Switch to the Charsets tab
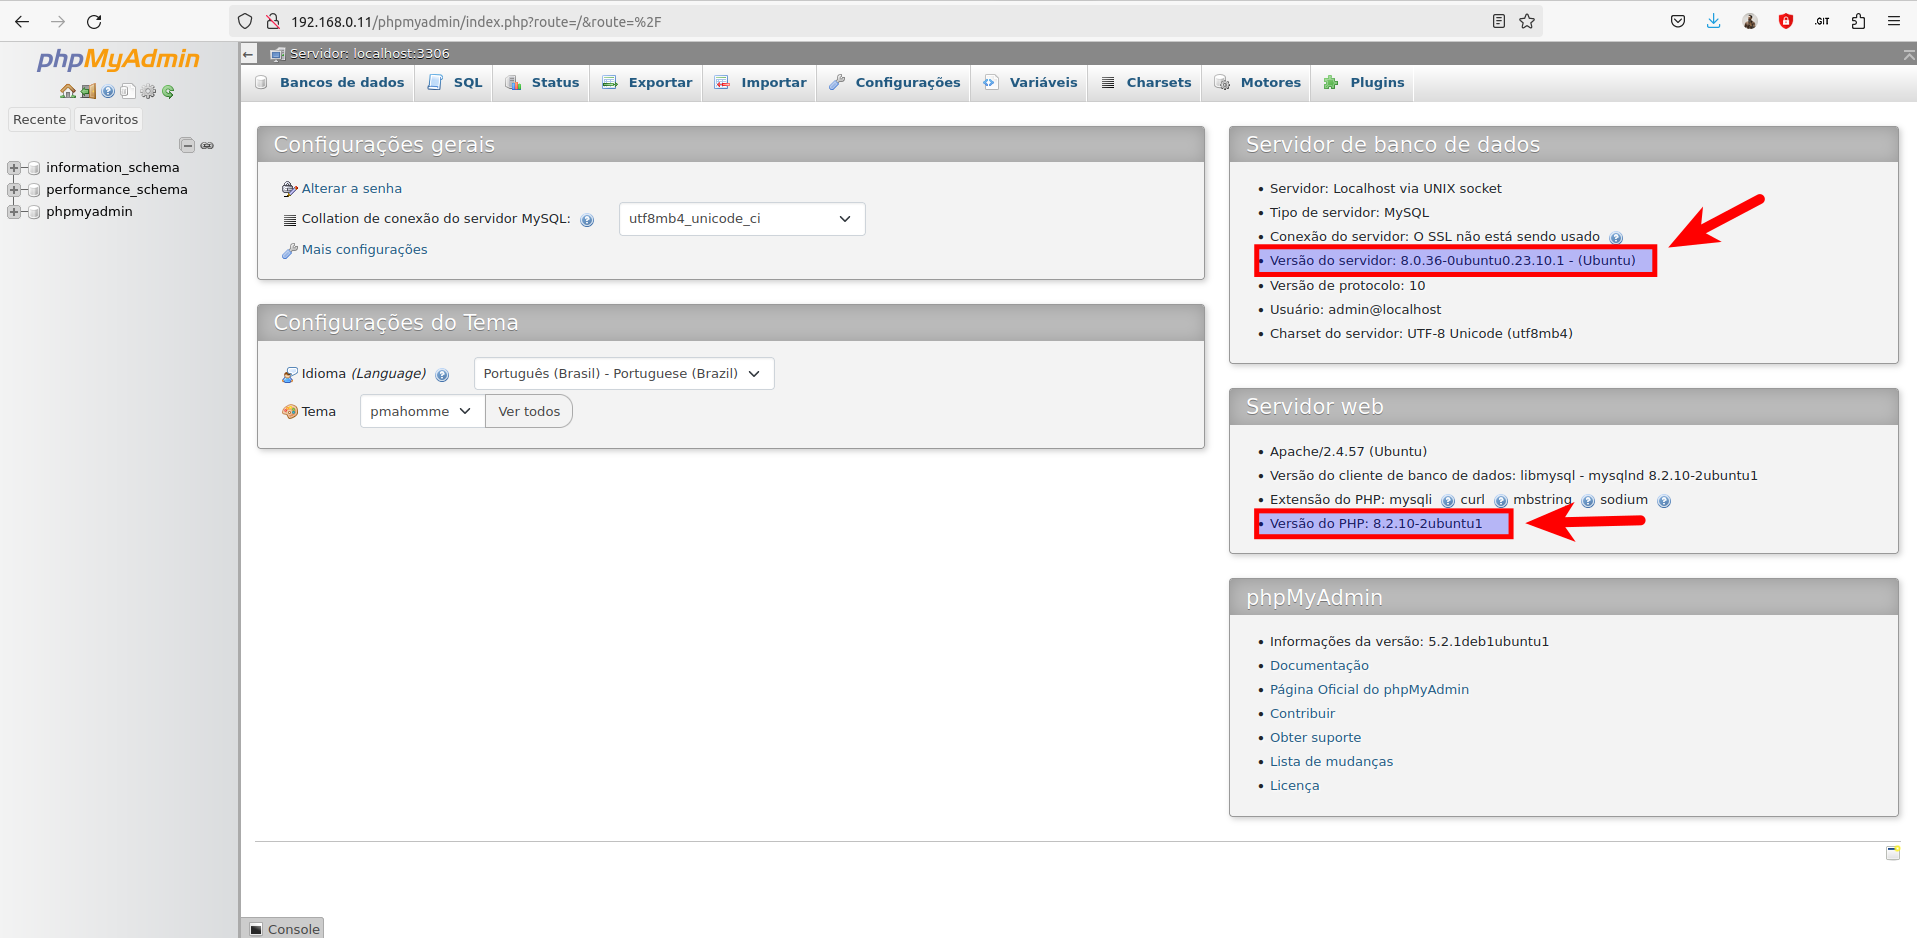This screenshot has width=1917, height=938. click(x=1147, y=83)
